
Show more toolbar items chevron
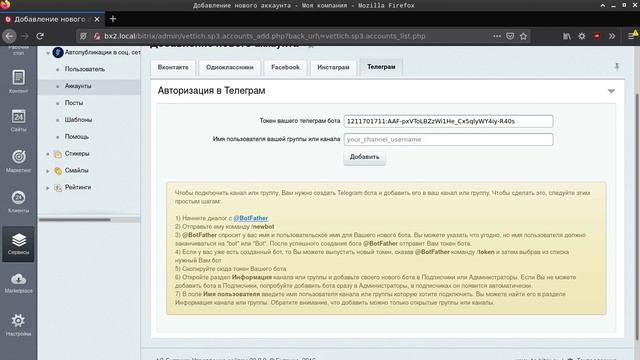612,36
